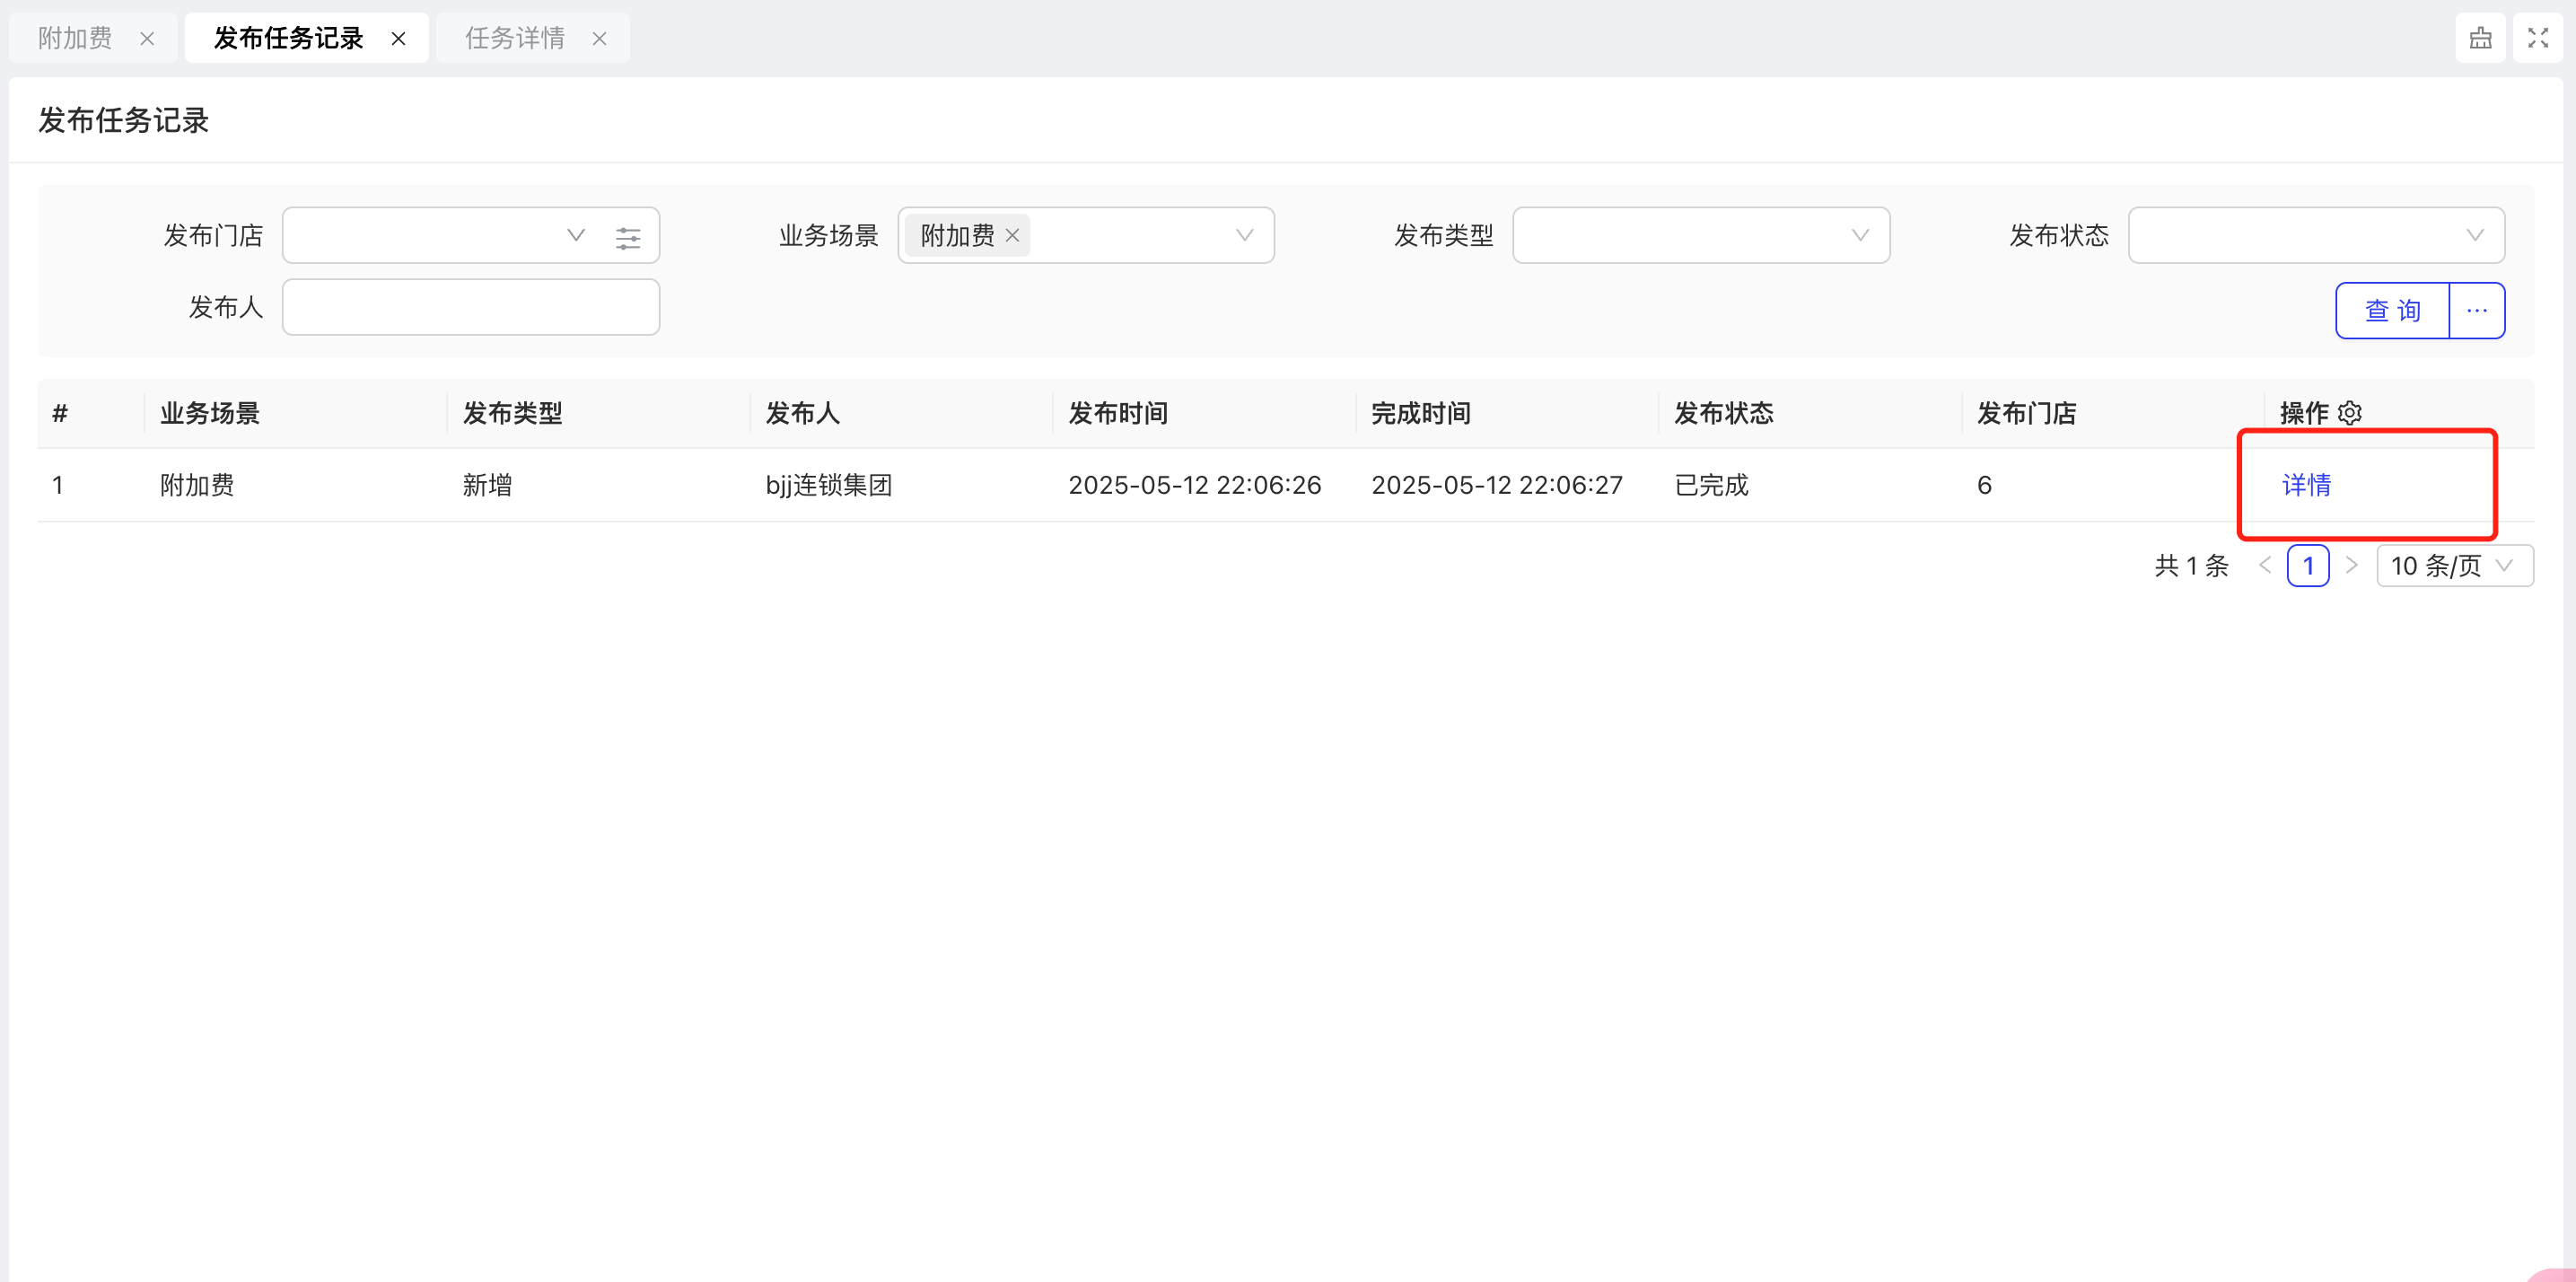Open the 发布状态 dropdown
The width and height of the screenshot is (2576, 1282).
2316,236
